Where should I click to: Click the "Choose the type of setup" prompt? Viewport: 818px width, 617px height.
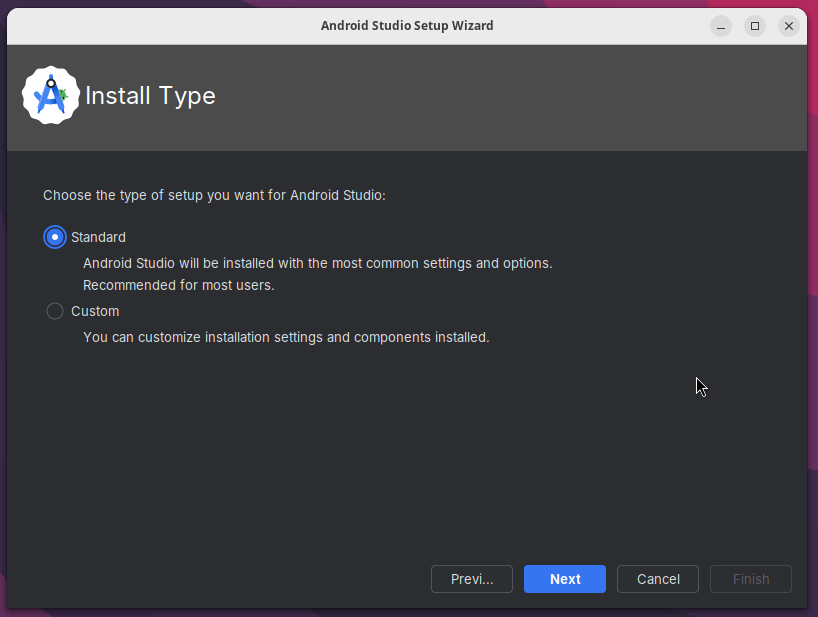pos(214,195)
